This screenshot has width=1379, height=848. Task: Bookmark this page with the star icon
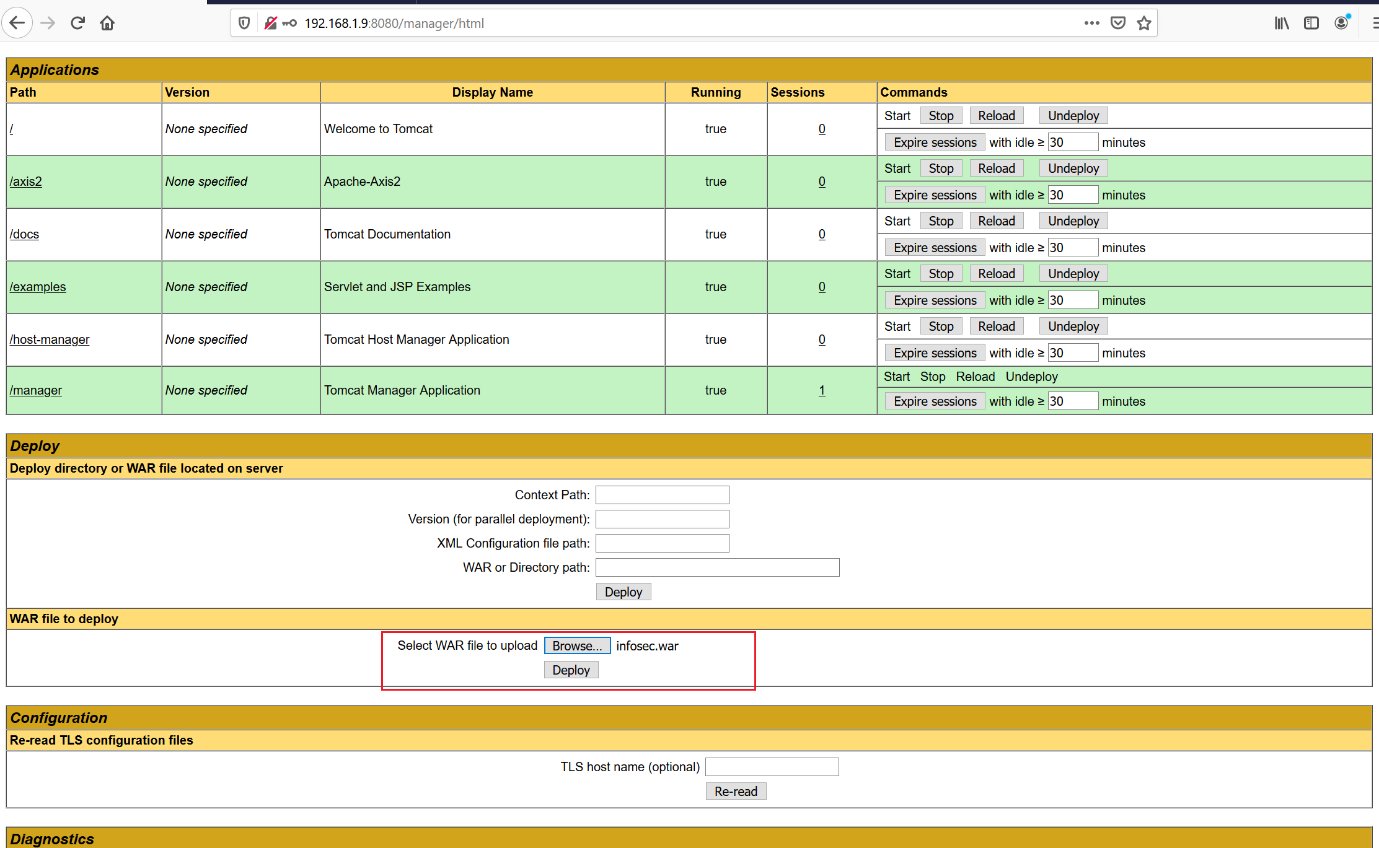(1144, 23)
